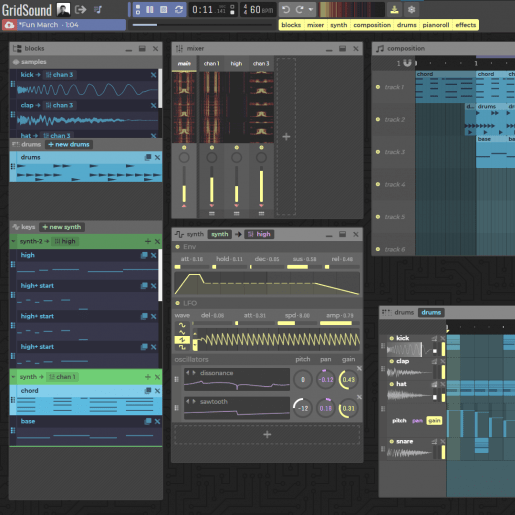Screen dimensions: 515x515
Task: Toggle the composition window button
Action: point(372,25)
